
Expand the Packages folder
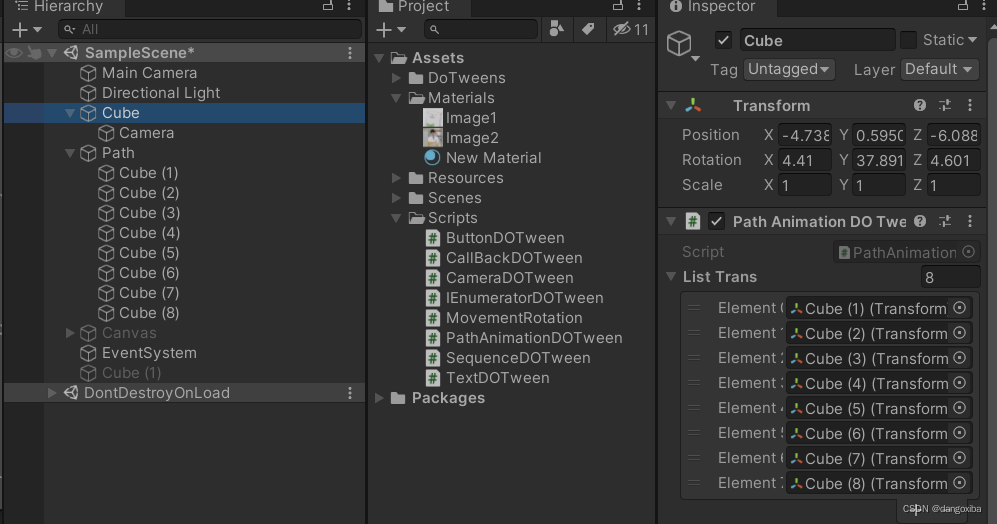pos(379,398)
